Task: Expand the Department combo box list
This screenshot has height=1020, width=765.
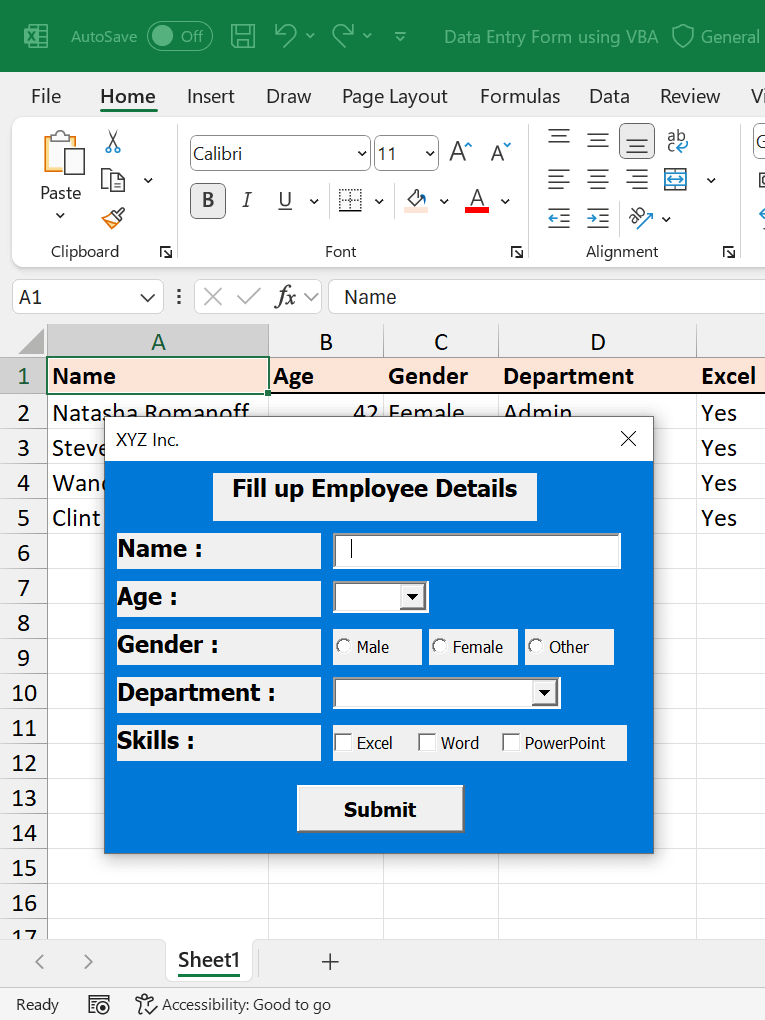Action: [x=544, y=693]
